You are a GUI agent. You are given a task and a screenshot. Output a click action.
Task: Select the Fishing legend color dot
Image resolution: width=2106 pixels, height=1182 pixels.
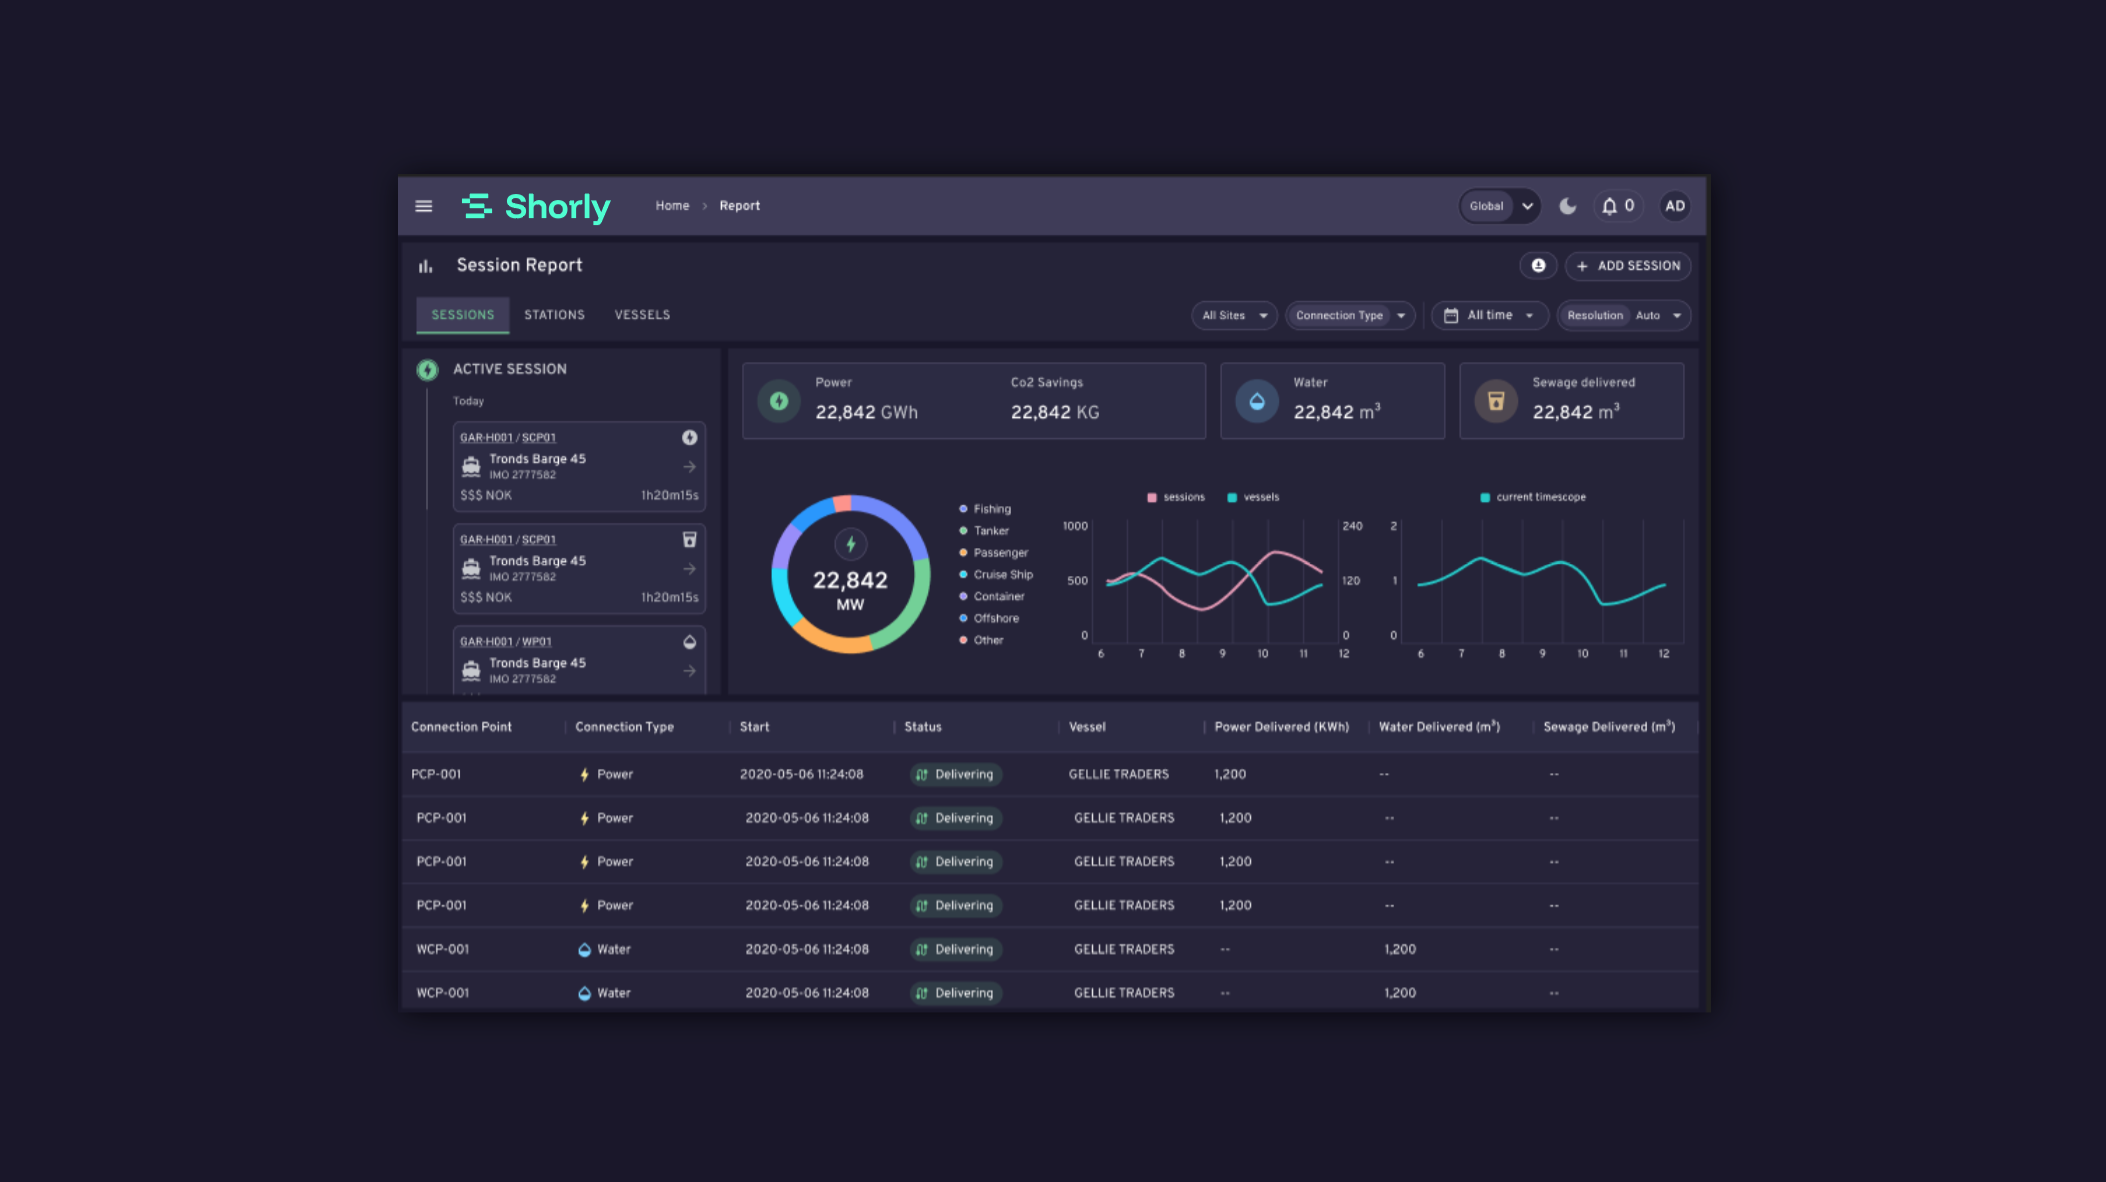point(963,509)
